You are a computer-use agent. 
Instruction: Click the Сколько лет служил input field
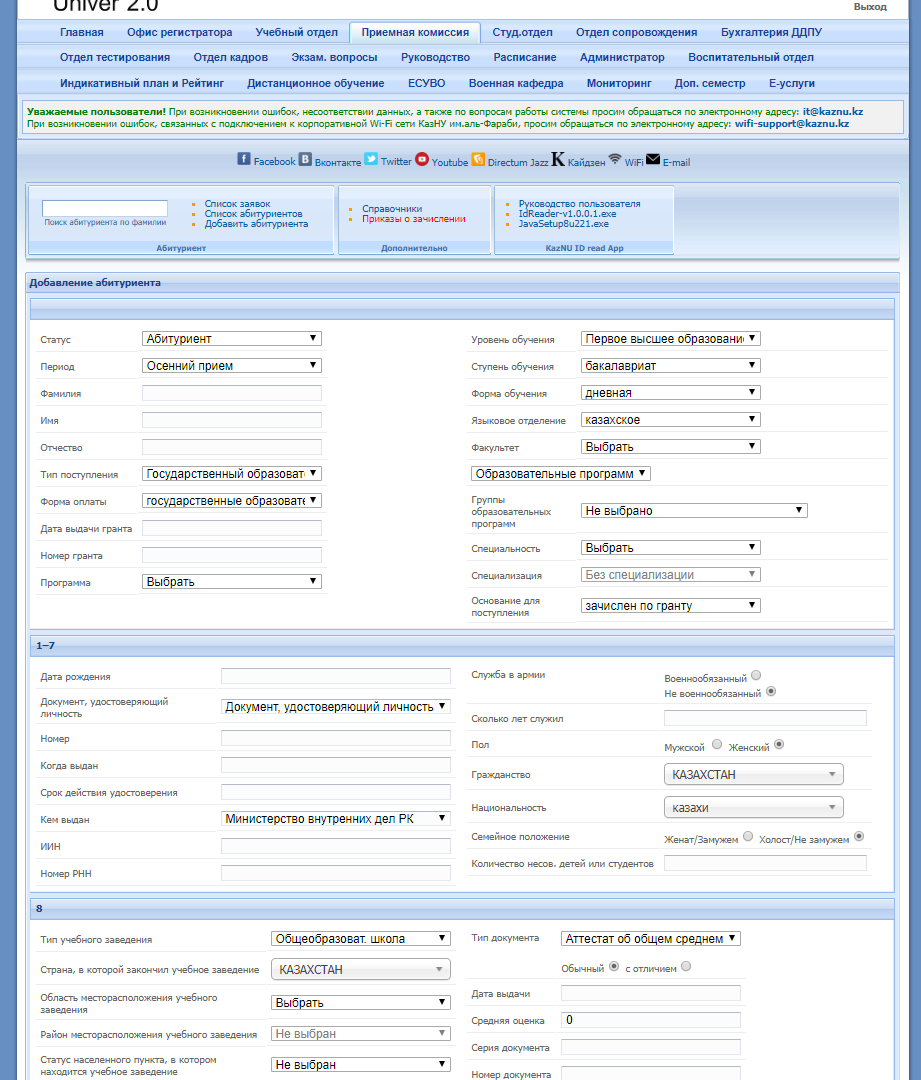click(x=765, y=718)
